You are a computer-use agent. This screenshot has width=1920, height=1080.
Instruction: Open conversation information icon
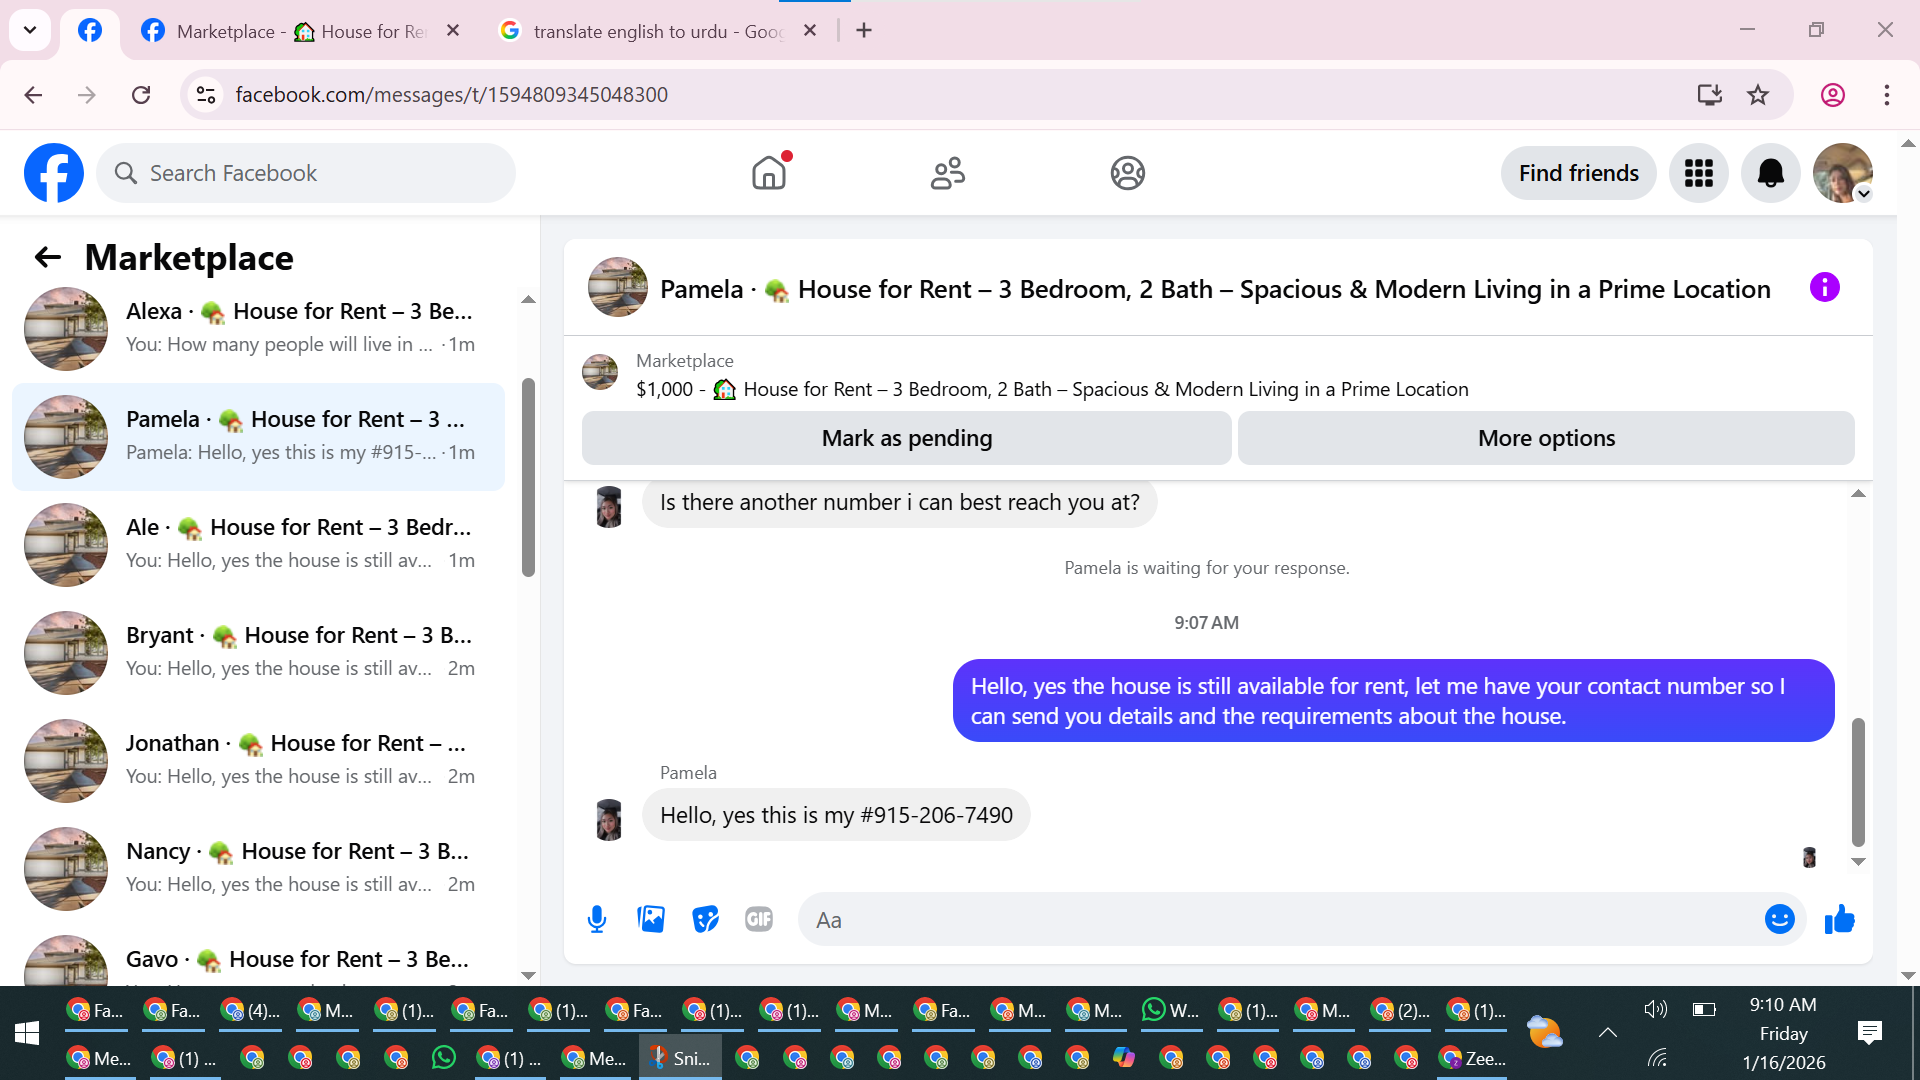(1824, 288)
